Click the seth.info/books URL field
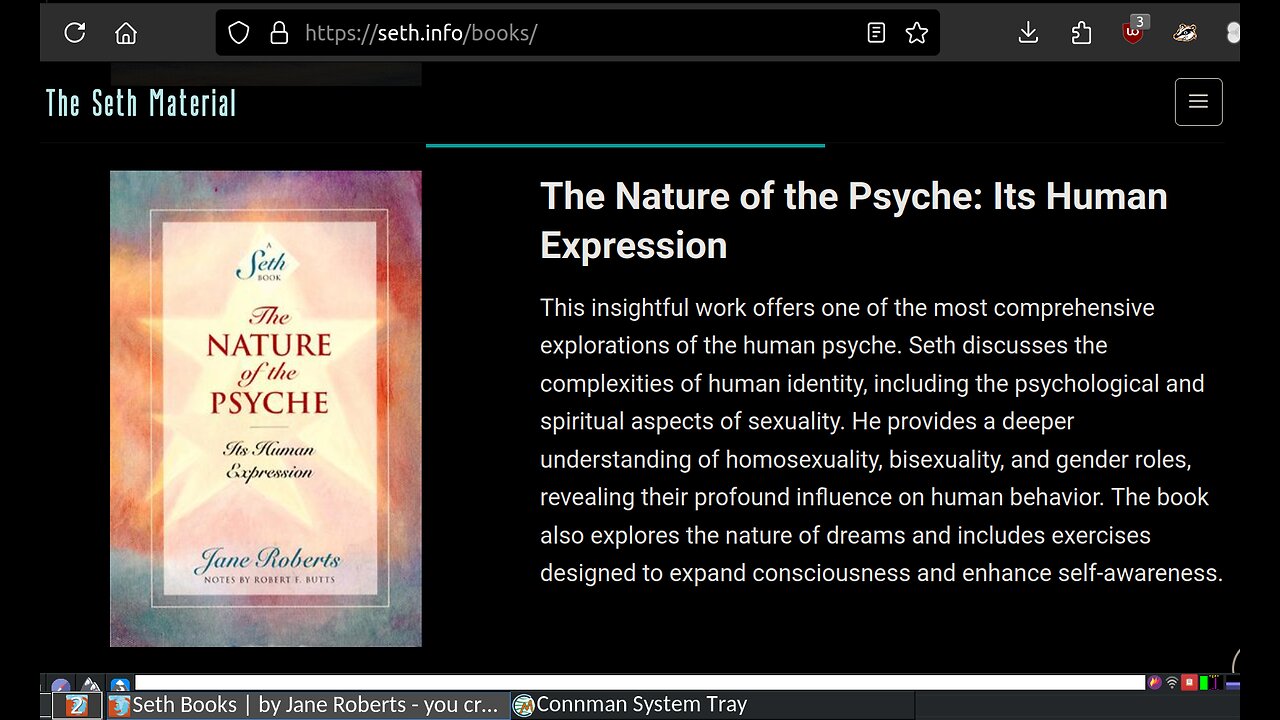Screen dimensions: 1280x720 (x=580, y=33)
